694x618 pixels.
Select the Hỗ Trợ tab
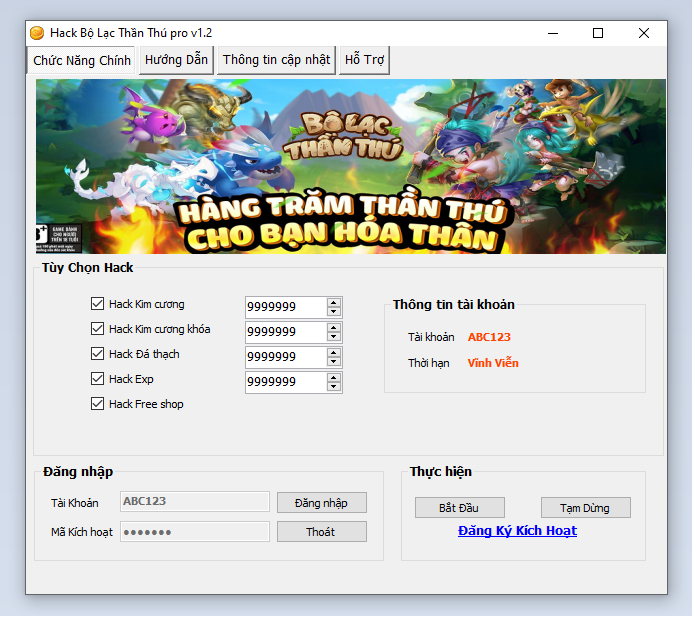point(365,60)
